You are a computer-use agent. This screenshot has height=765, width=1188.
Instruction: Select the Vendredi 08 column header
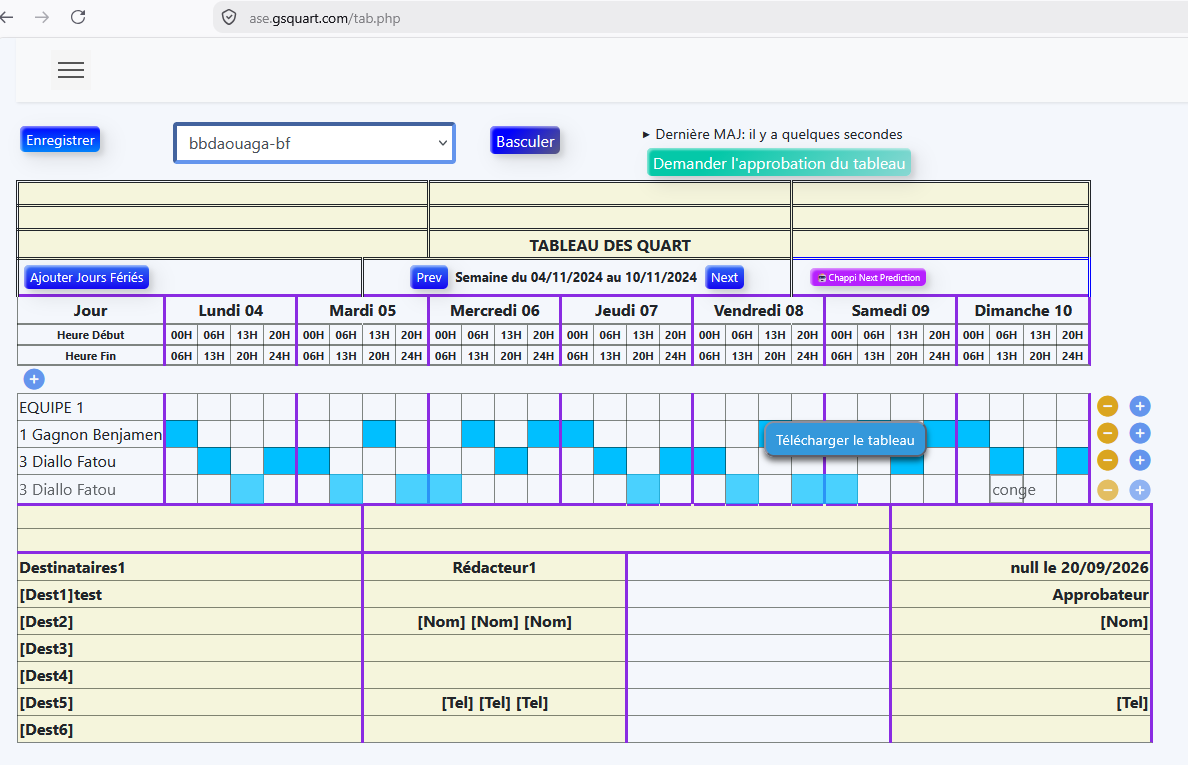tap(758, 311)
